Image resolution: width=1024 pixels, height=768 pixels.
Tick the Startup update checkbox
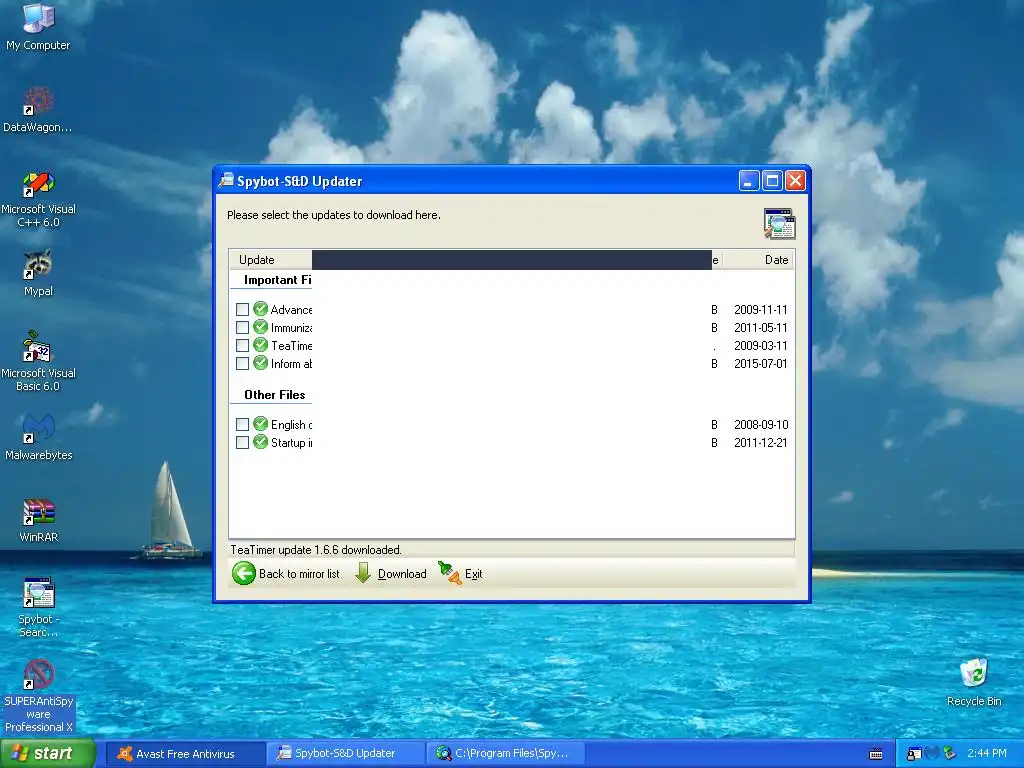pos(242,443)
